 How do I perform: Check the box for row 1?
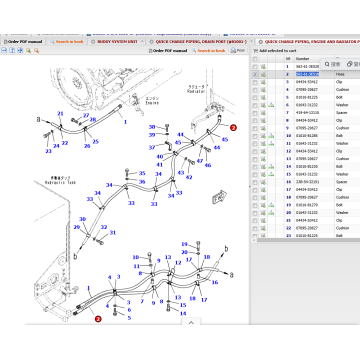pyautogui.click(x=255, y=67)
